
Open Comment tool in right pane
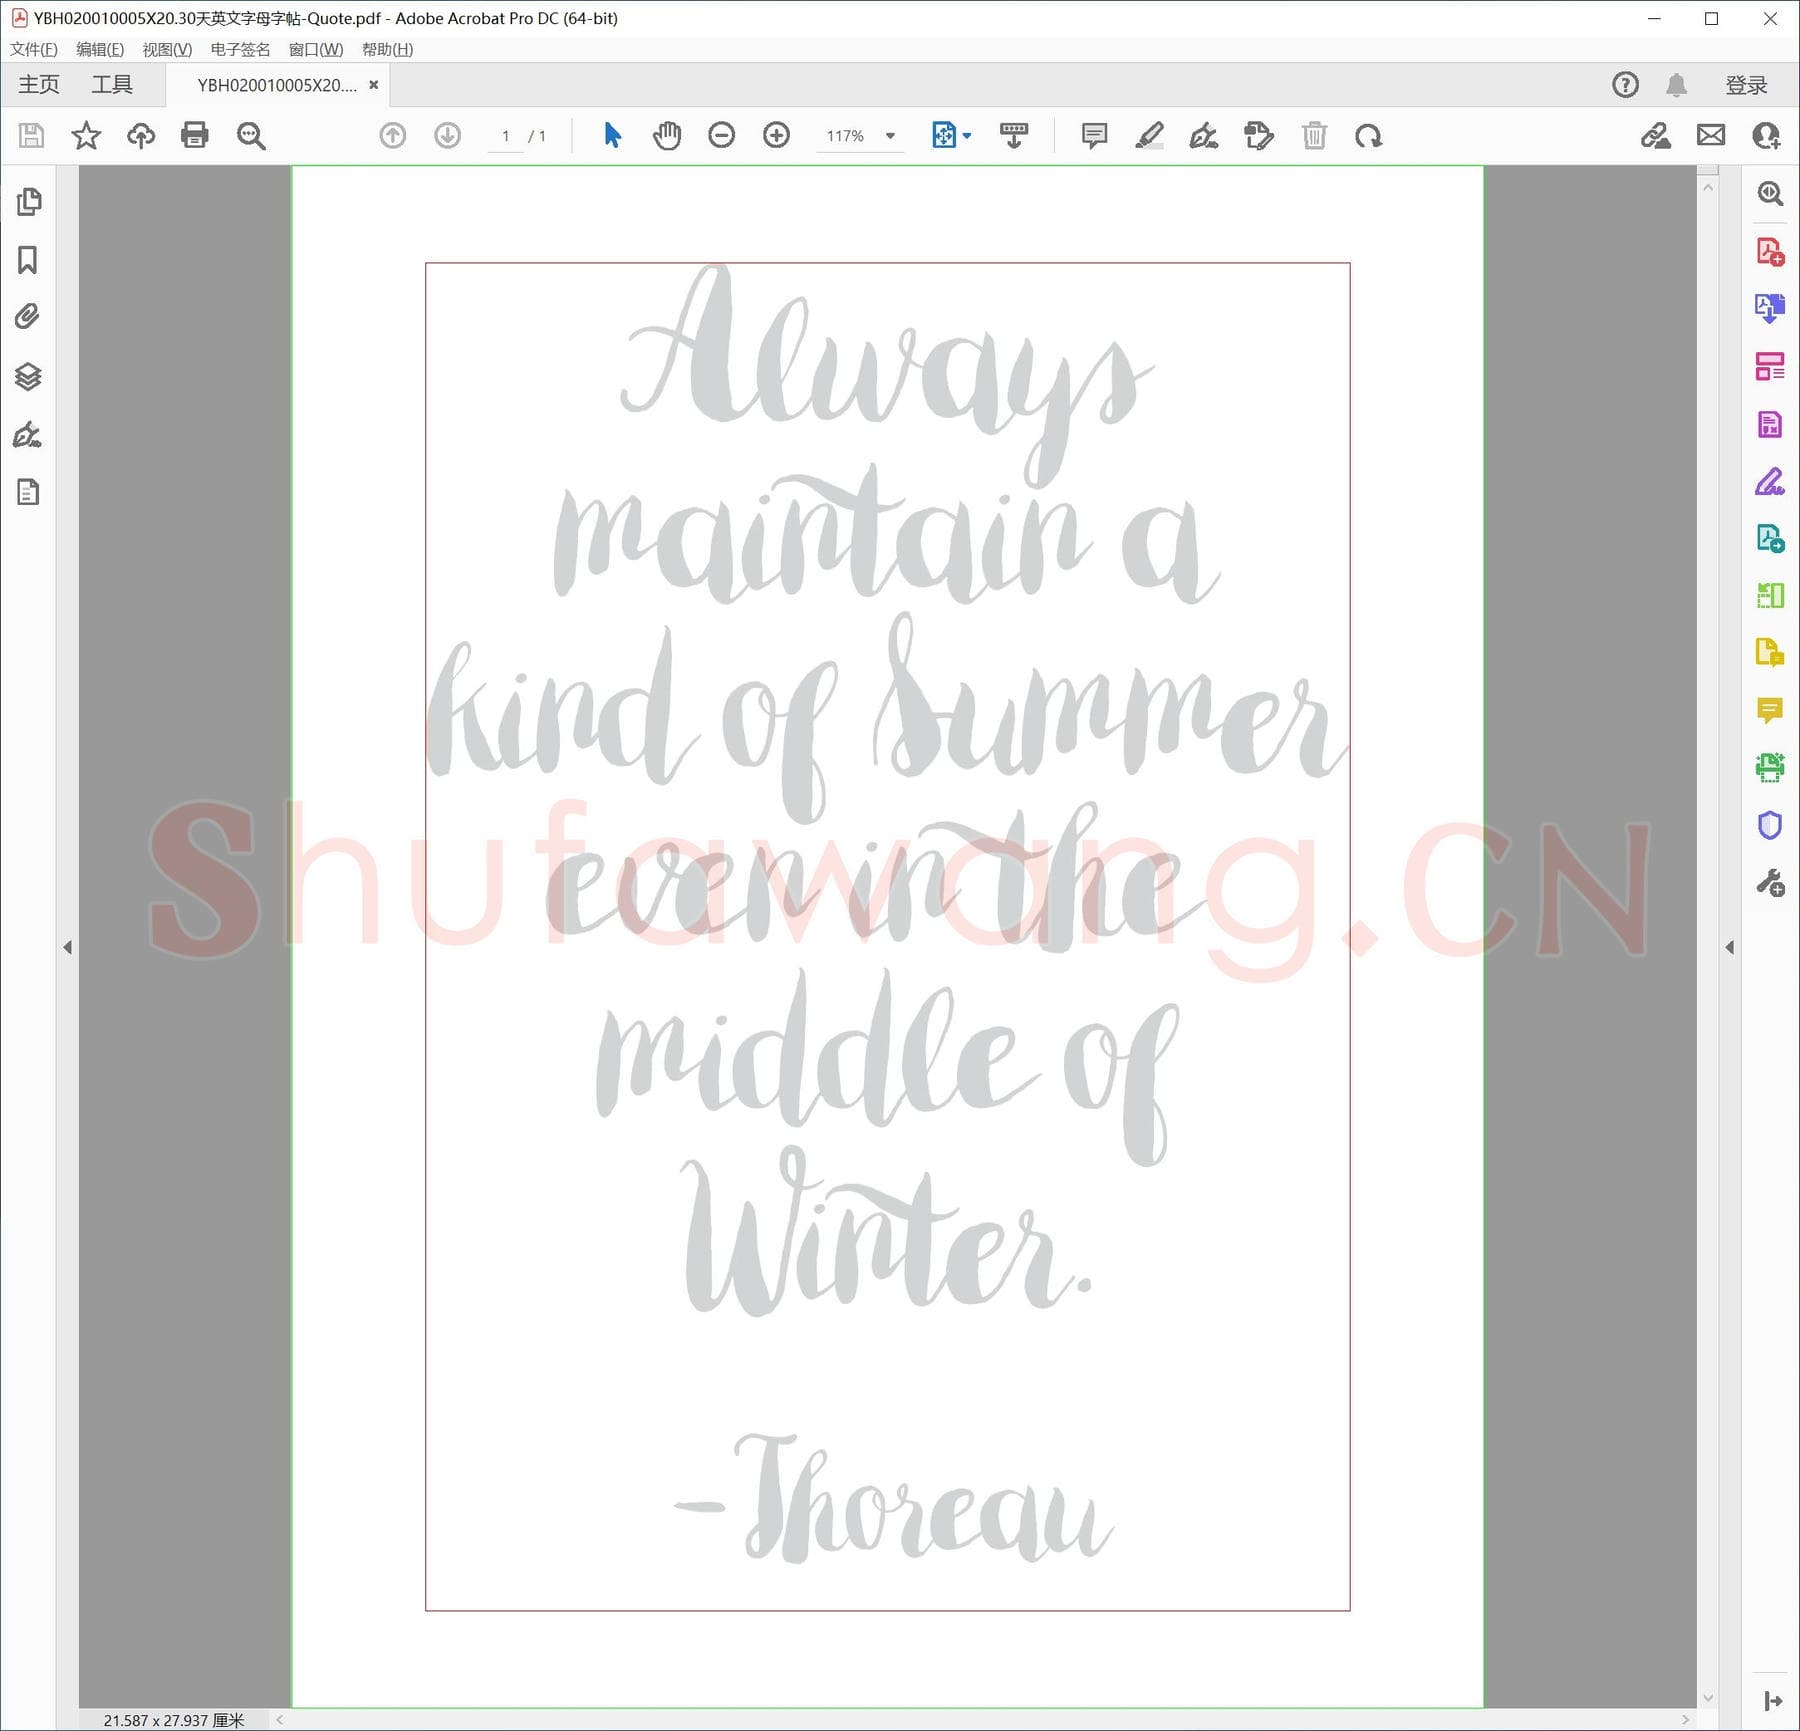coord(1770,710)
